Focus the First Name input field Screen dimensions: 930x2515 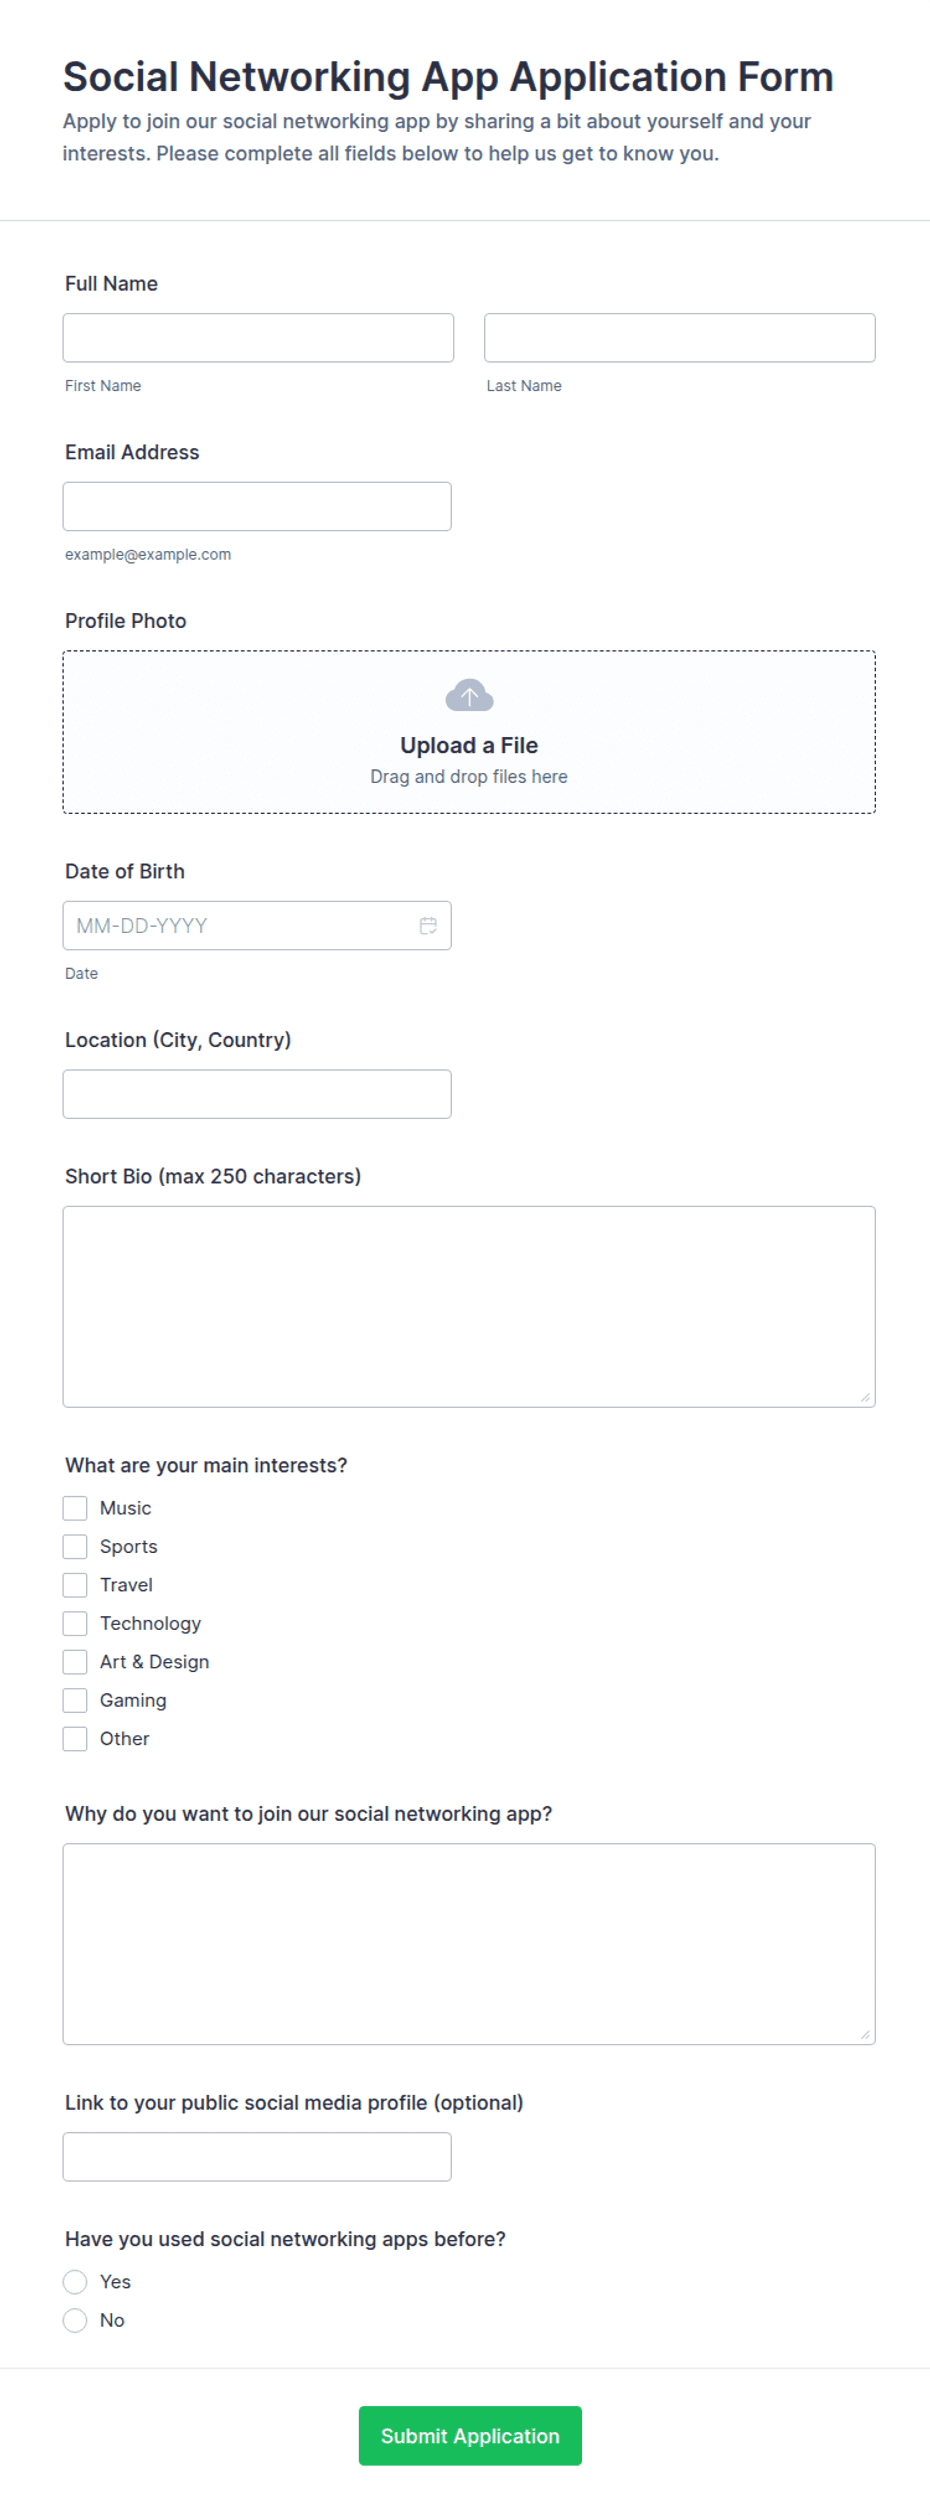[x=258, y=338]
